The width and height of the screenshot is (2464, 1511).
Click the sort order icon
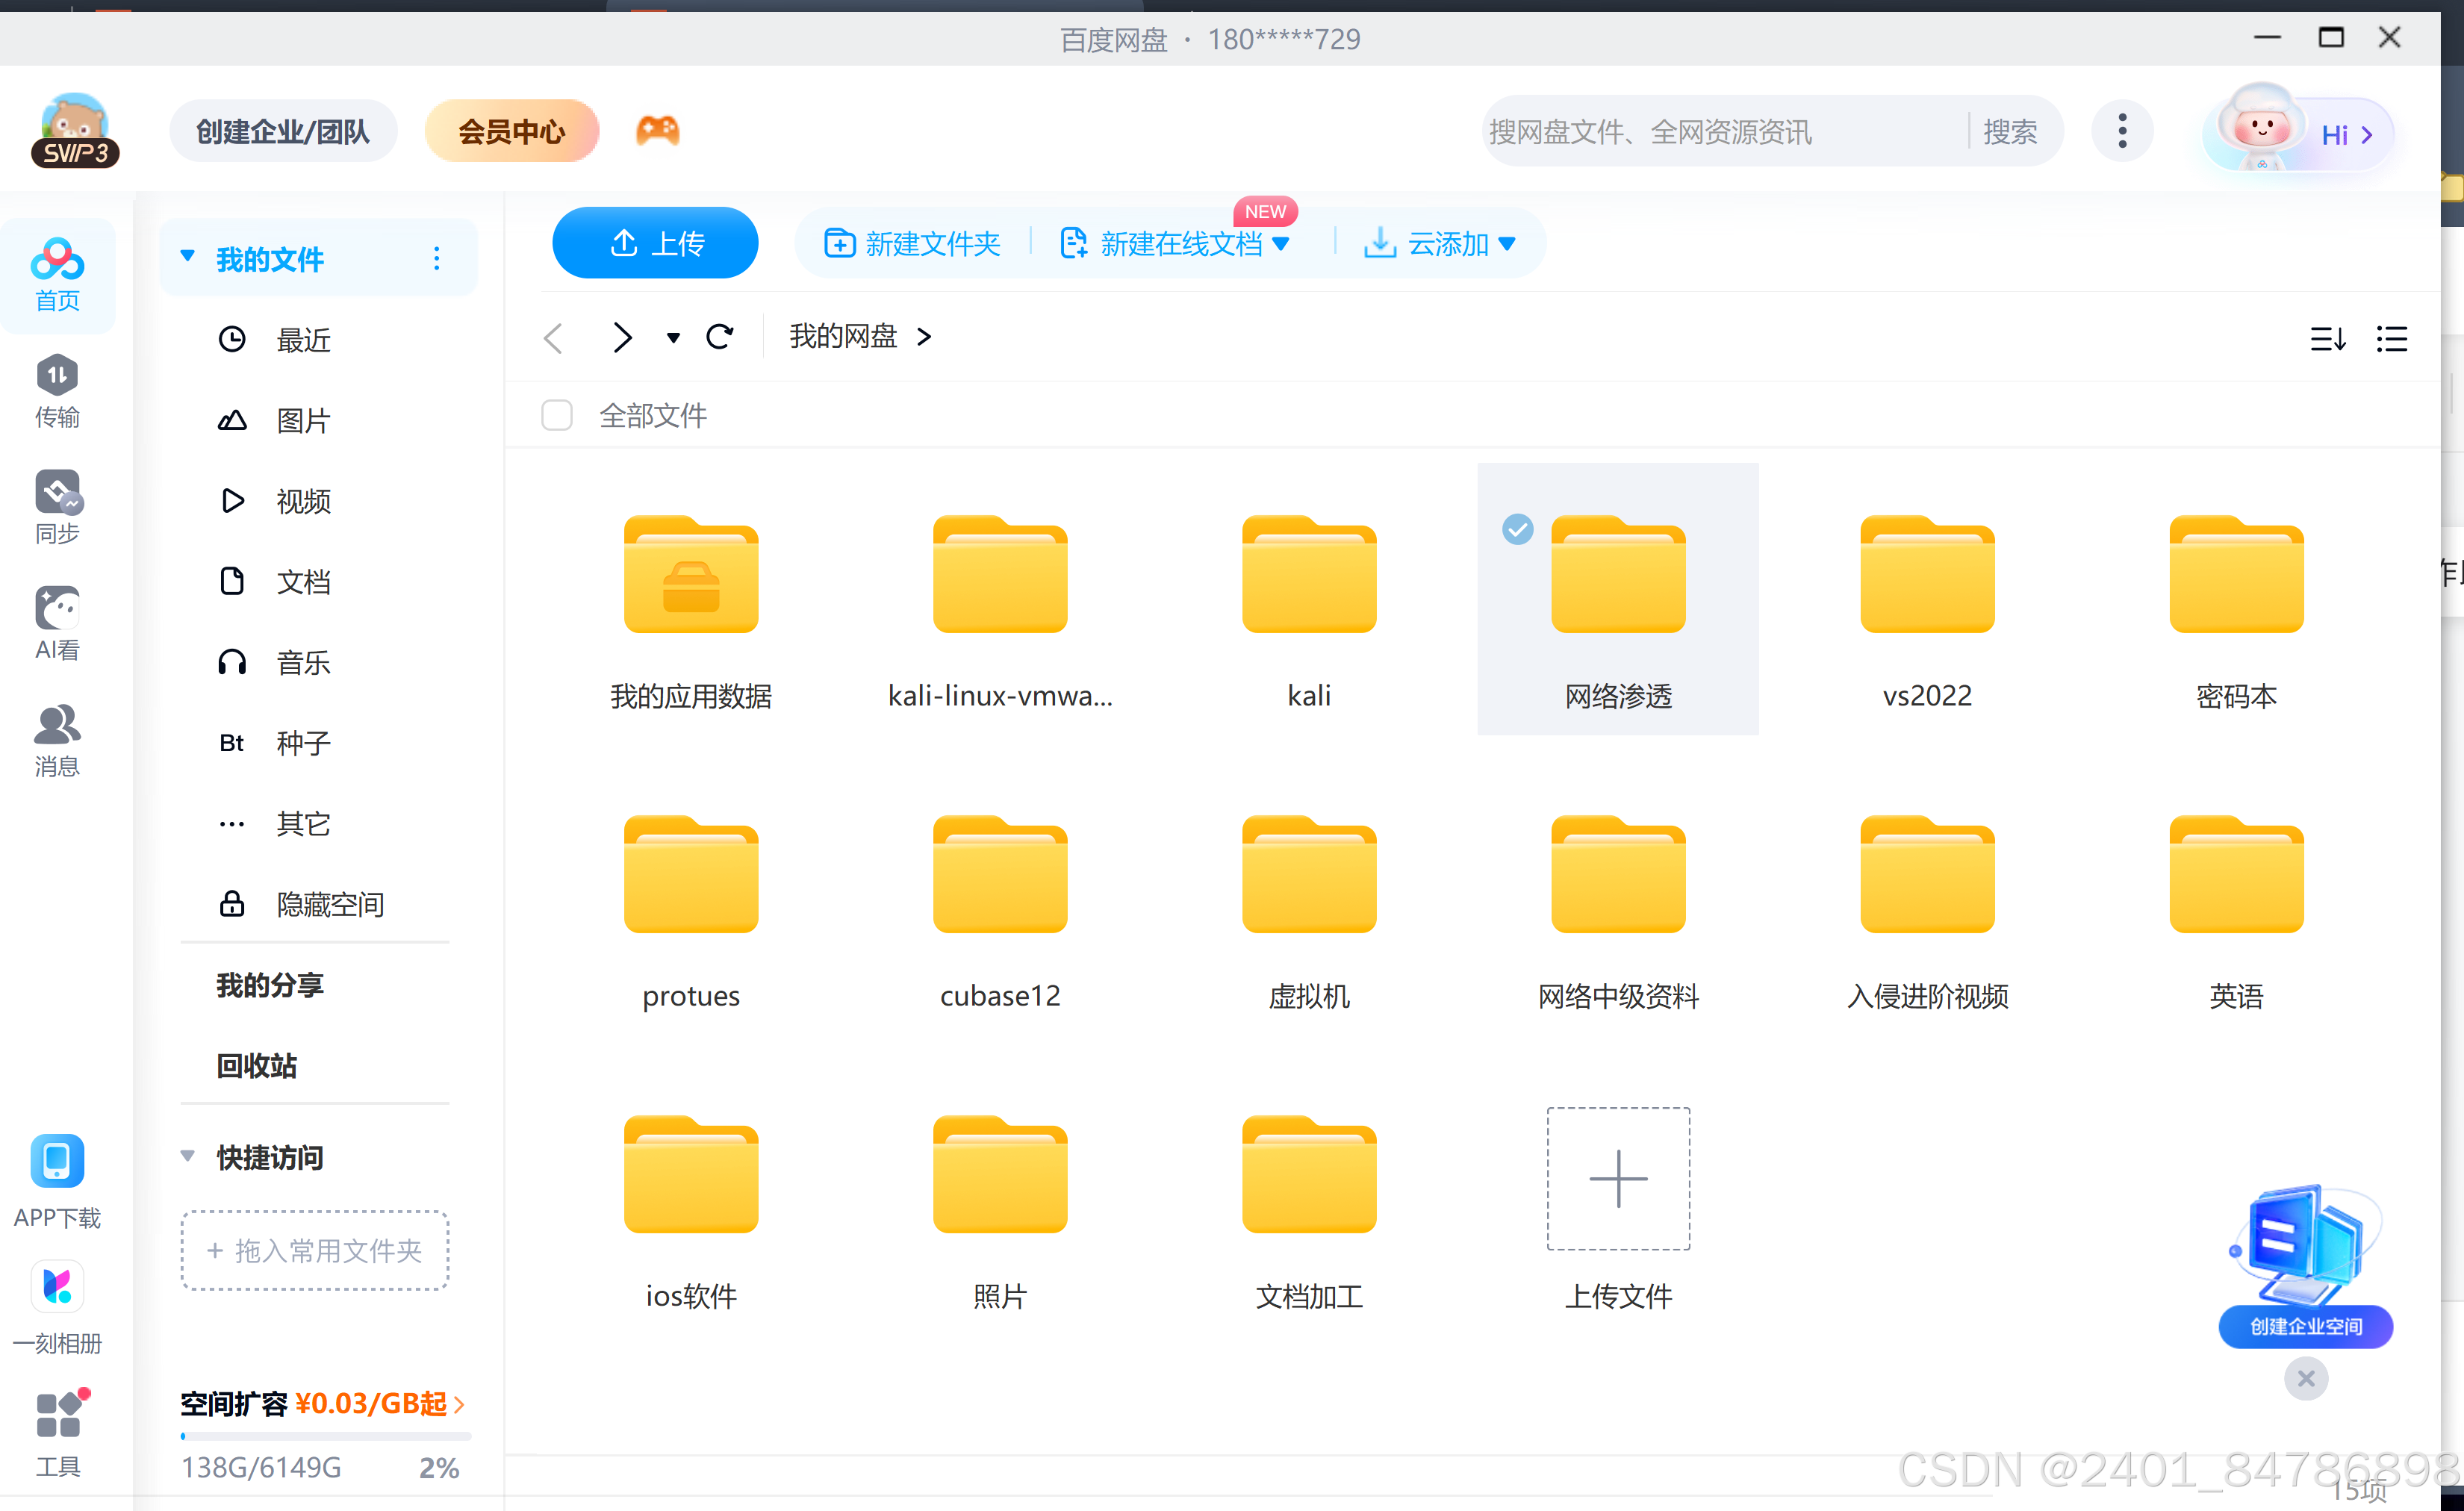click(2327, 339)
